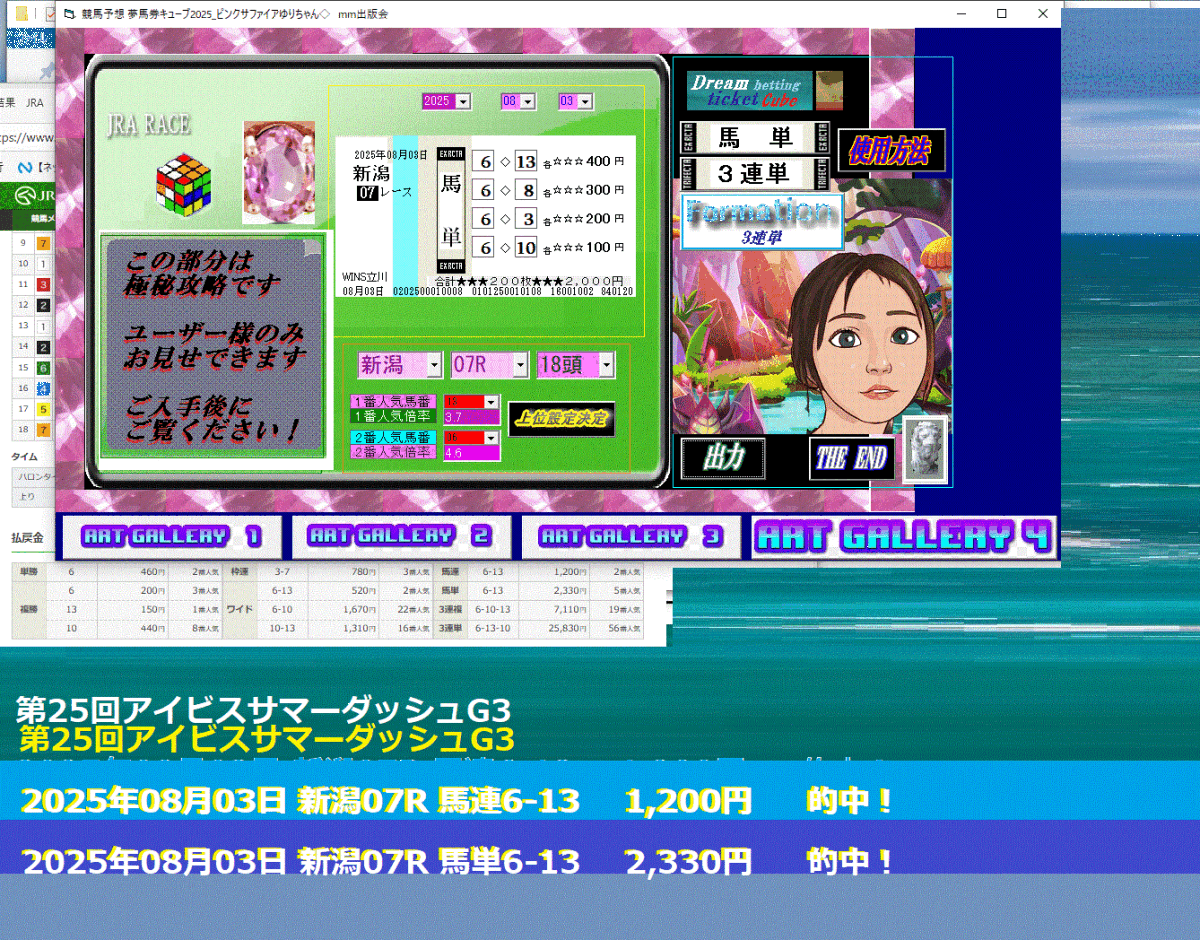Open the year 2025 dropdown
Image resolution: width=1200 pixels, height=940 pixels.
click(463, 101)
